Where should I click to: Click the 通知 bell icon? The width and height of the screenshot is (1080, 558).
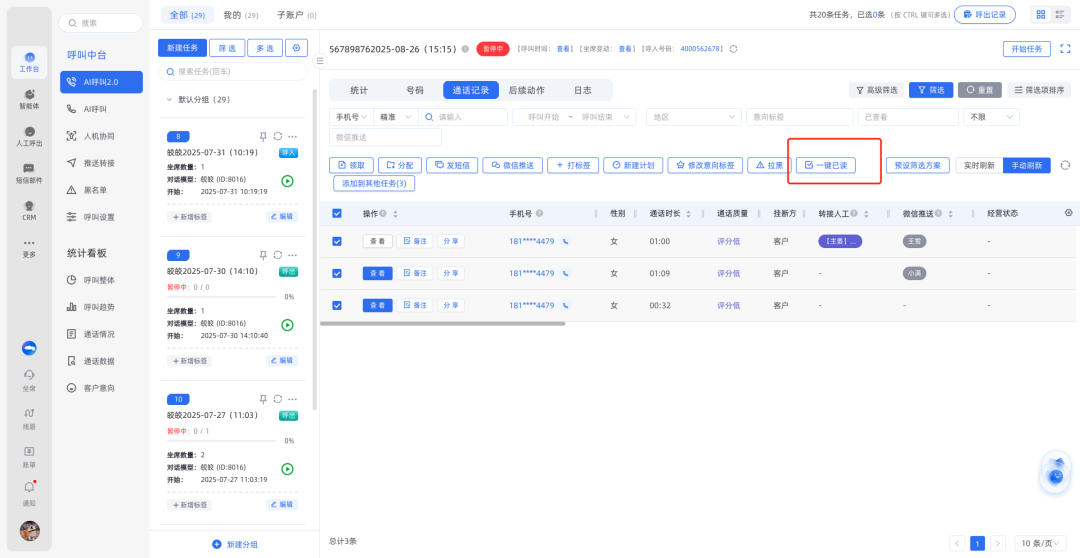point(29,489)
